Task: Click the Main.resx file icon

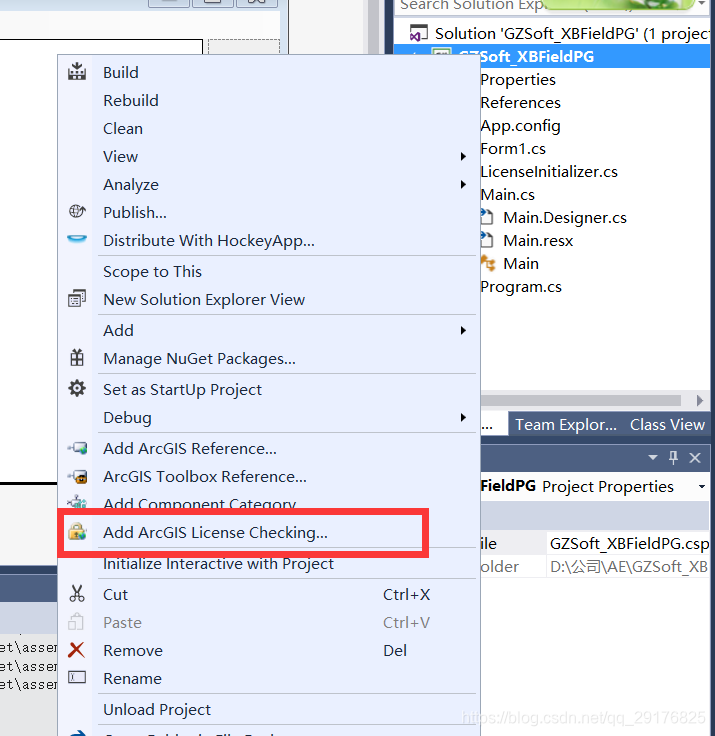Action: tap(487, 240)
